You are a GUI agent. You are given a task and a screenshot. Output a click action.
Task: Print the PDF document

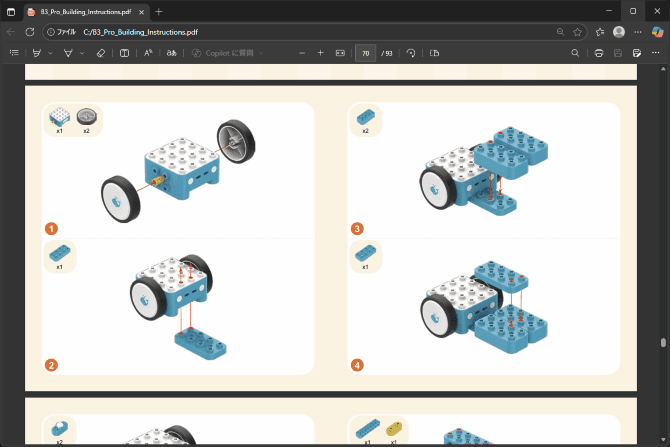pyautogui.click(x=598, y=52)
